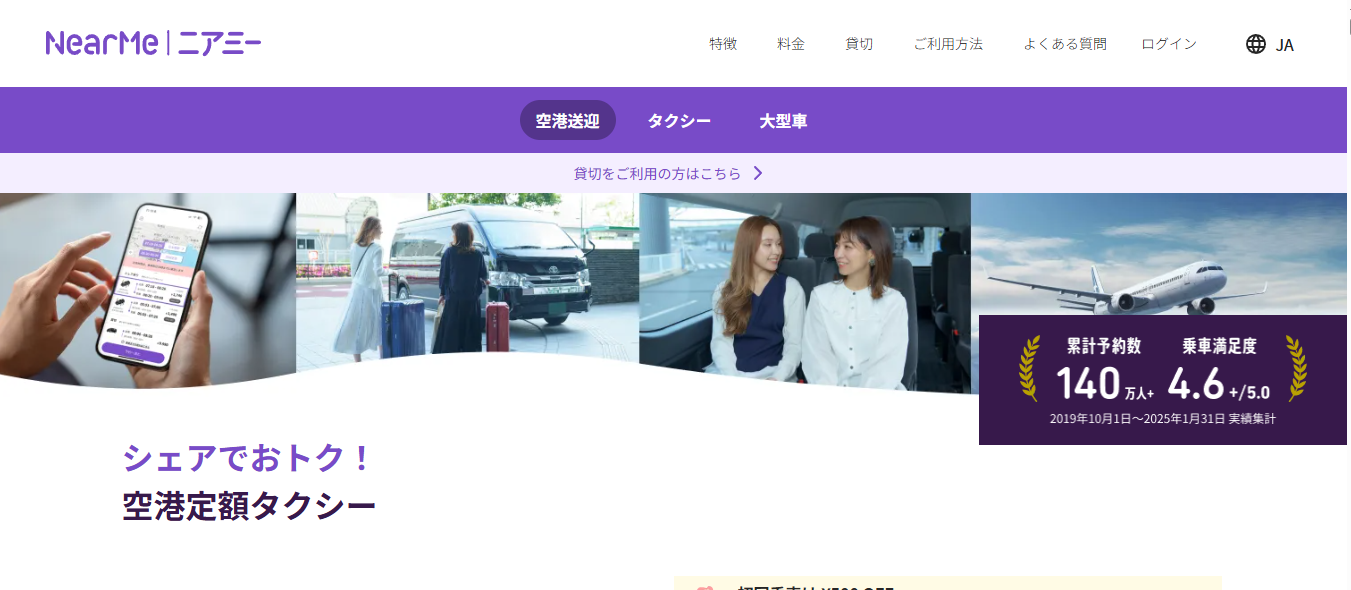Open the 特徴 navigation link
Viewport: 1351px width, 590px height.
722,44
